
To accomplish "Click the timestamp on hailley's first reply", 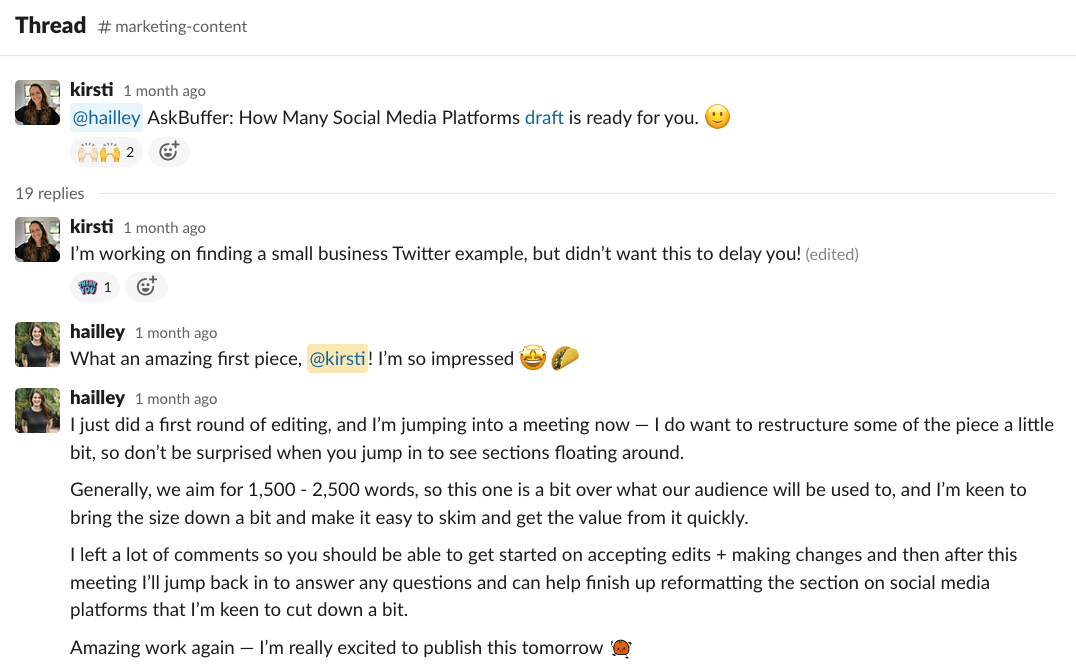I will pyautogui.click(x=175, y=332).
